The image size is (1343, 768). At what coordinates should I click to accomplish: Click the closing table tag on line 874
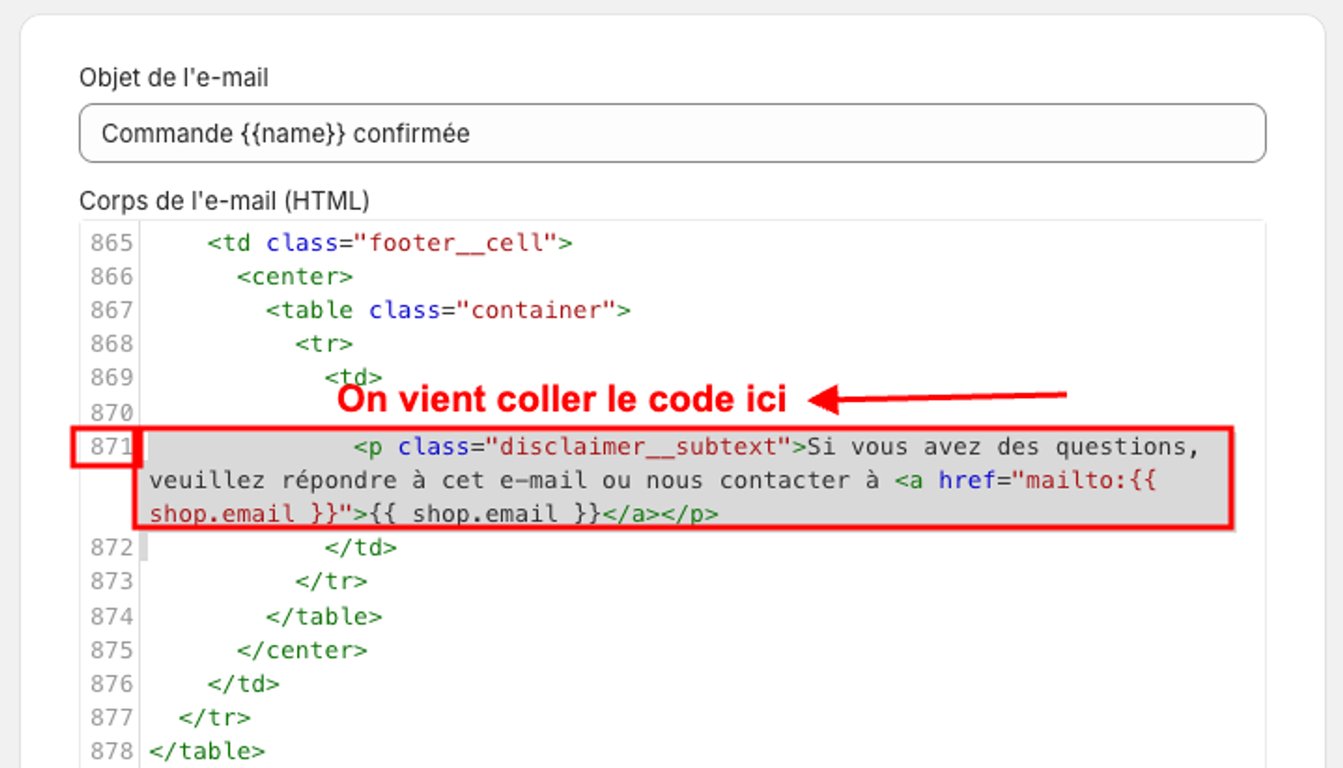click(x=324, y=617)
